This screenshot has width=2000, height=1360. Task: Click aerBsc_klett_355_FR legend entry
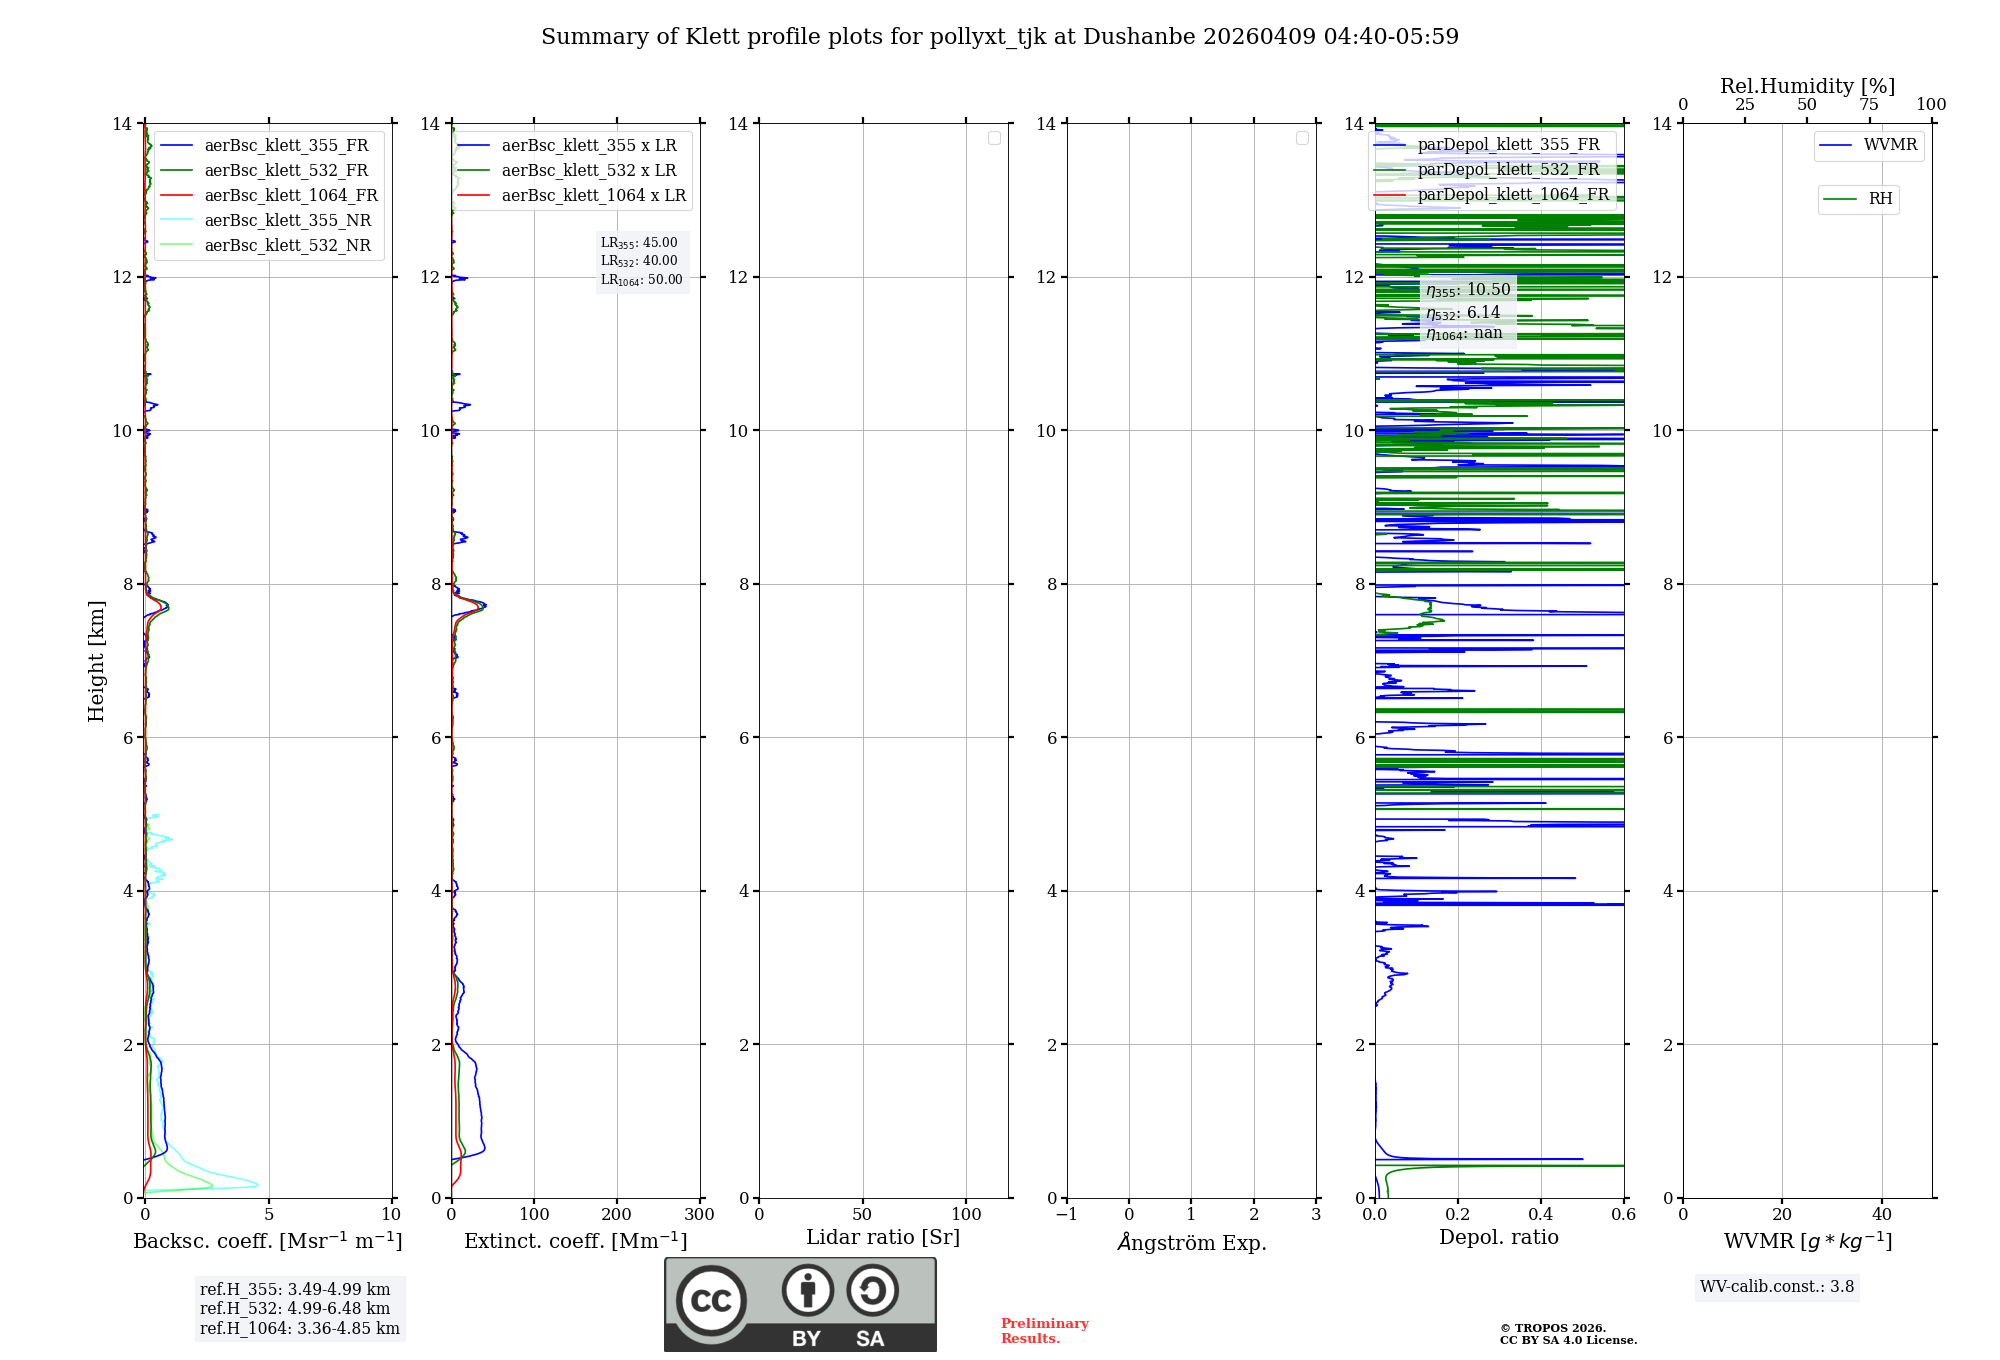pos(285,146)
